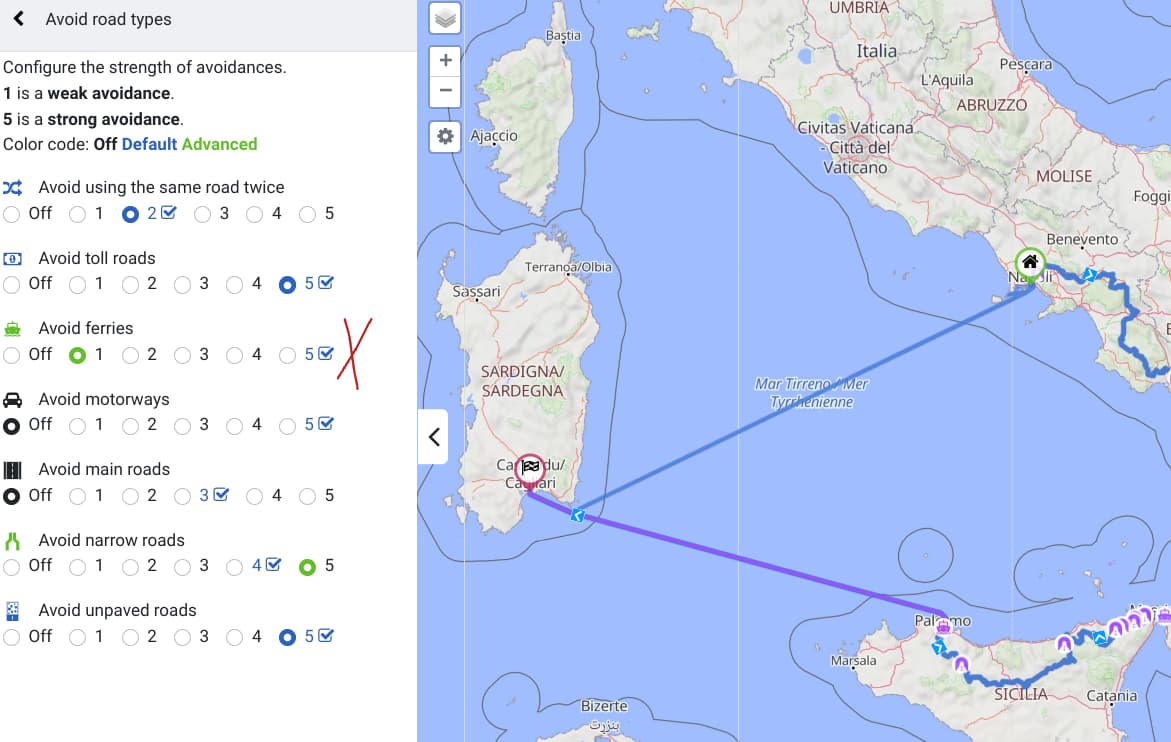The width and height of the screenshot is (1171, 742).
Task: Click the ferry waypoint icon at Palermo
Action: point(942,626)
